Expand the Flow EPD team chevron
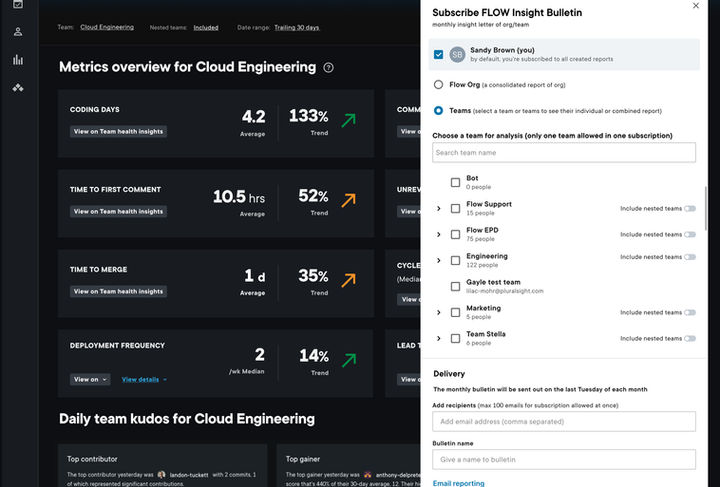Viewport: 720px width, 487px height. click(439, 235)
